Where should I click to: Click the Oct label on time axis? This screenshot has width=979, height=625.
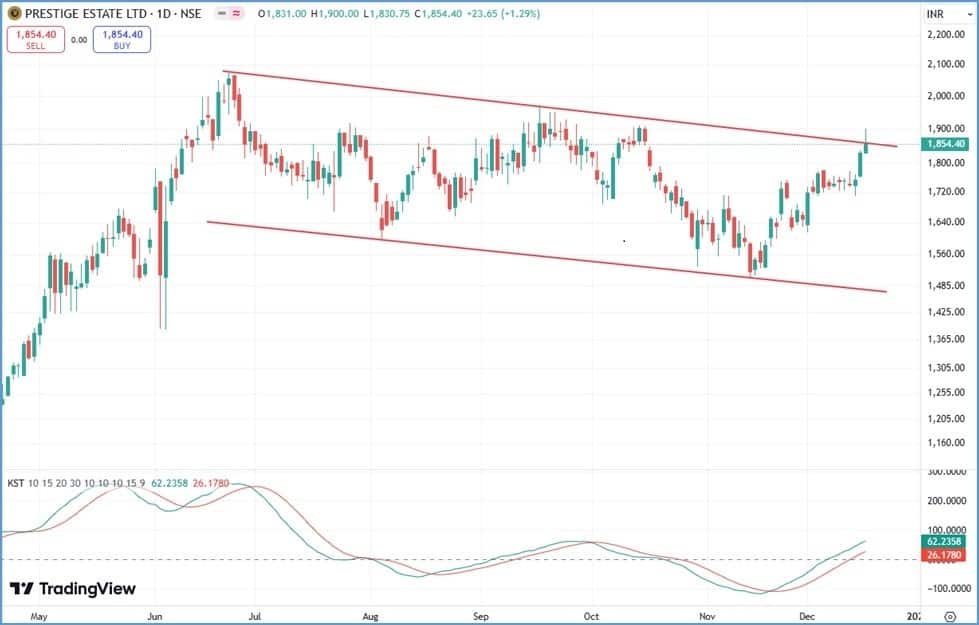click(591, 614)
